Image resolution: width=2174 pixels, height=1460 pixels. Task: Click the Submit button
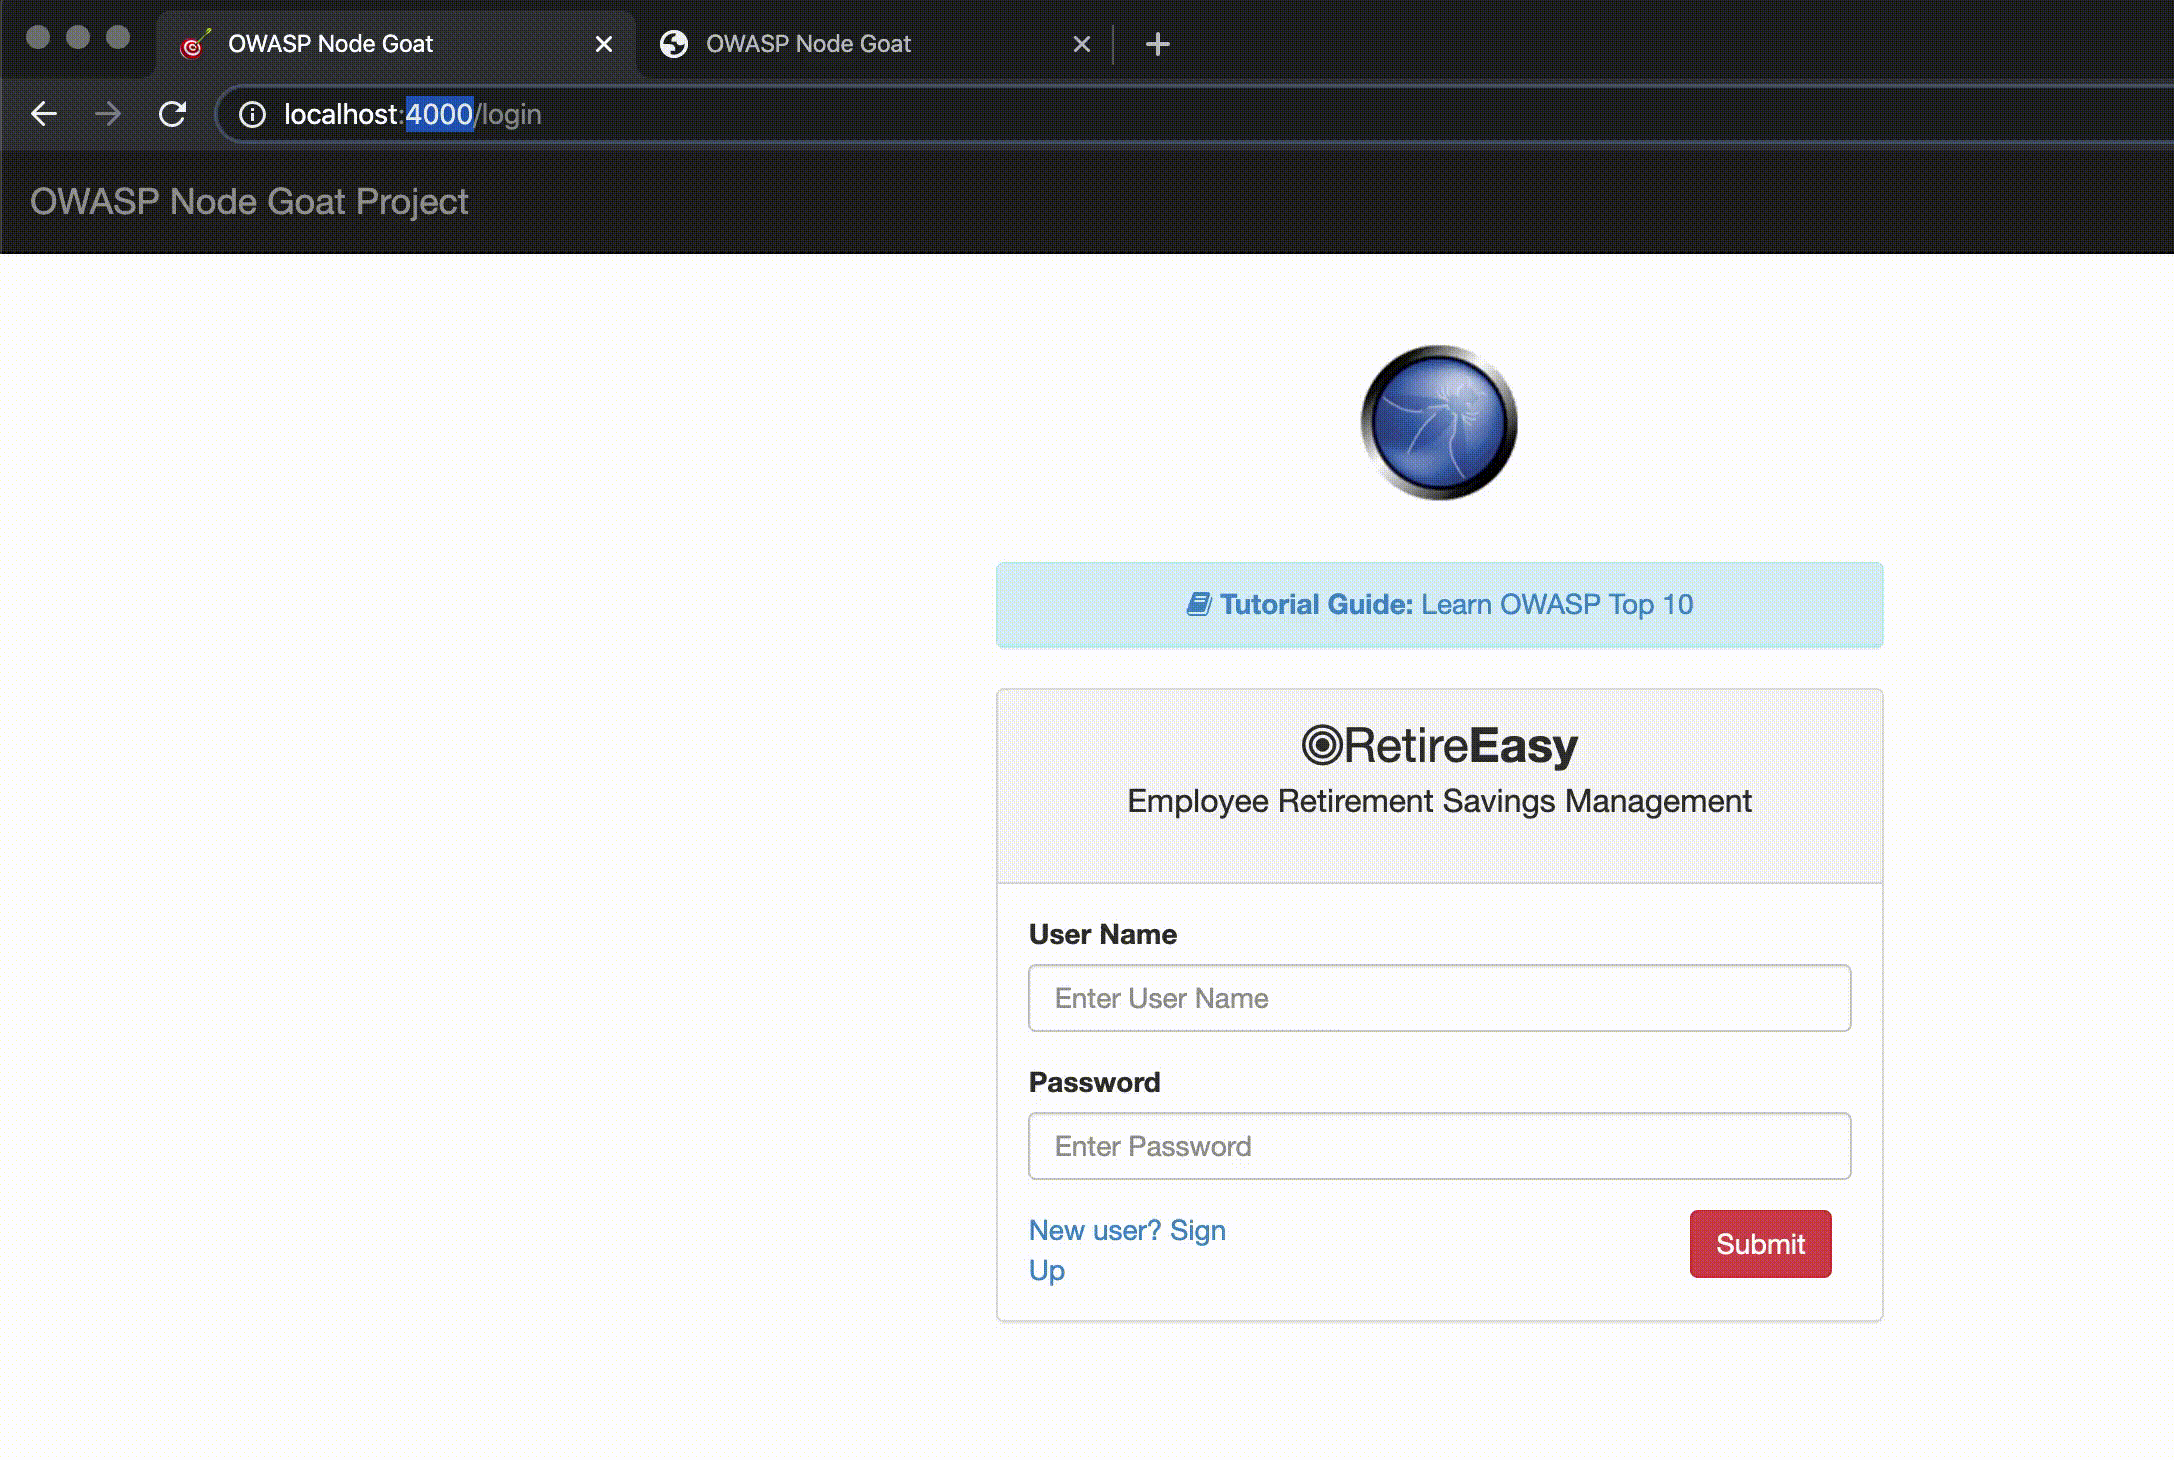tap(1760, 1243)
